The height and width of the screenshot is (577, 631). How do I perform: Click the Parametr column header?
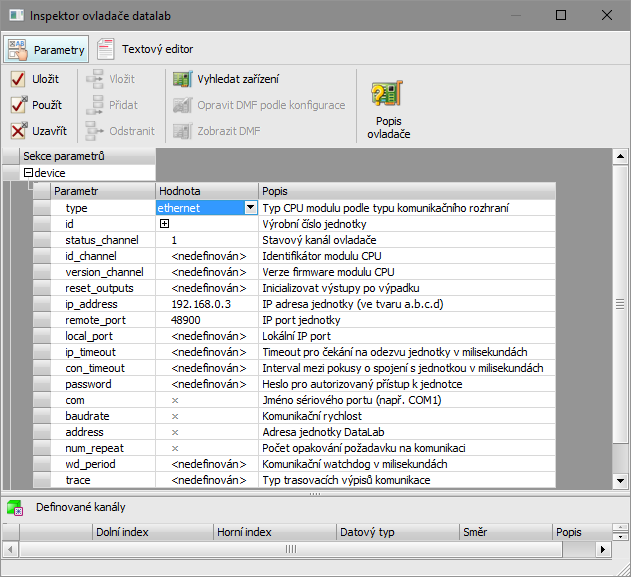click(x=103, y=191)
